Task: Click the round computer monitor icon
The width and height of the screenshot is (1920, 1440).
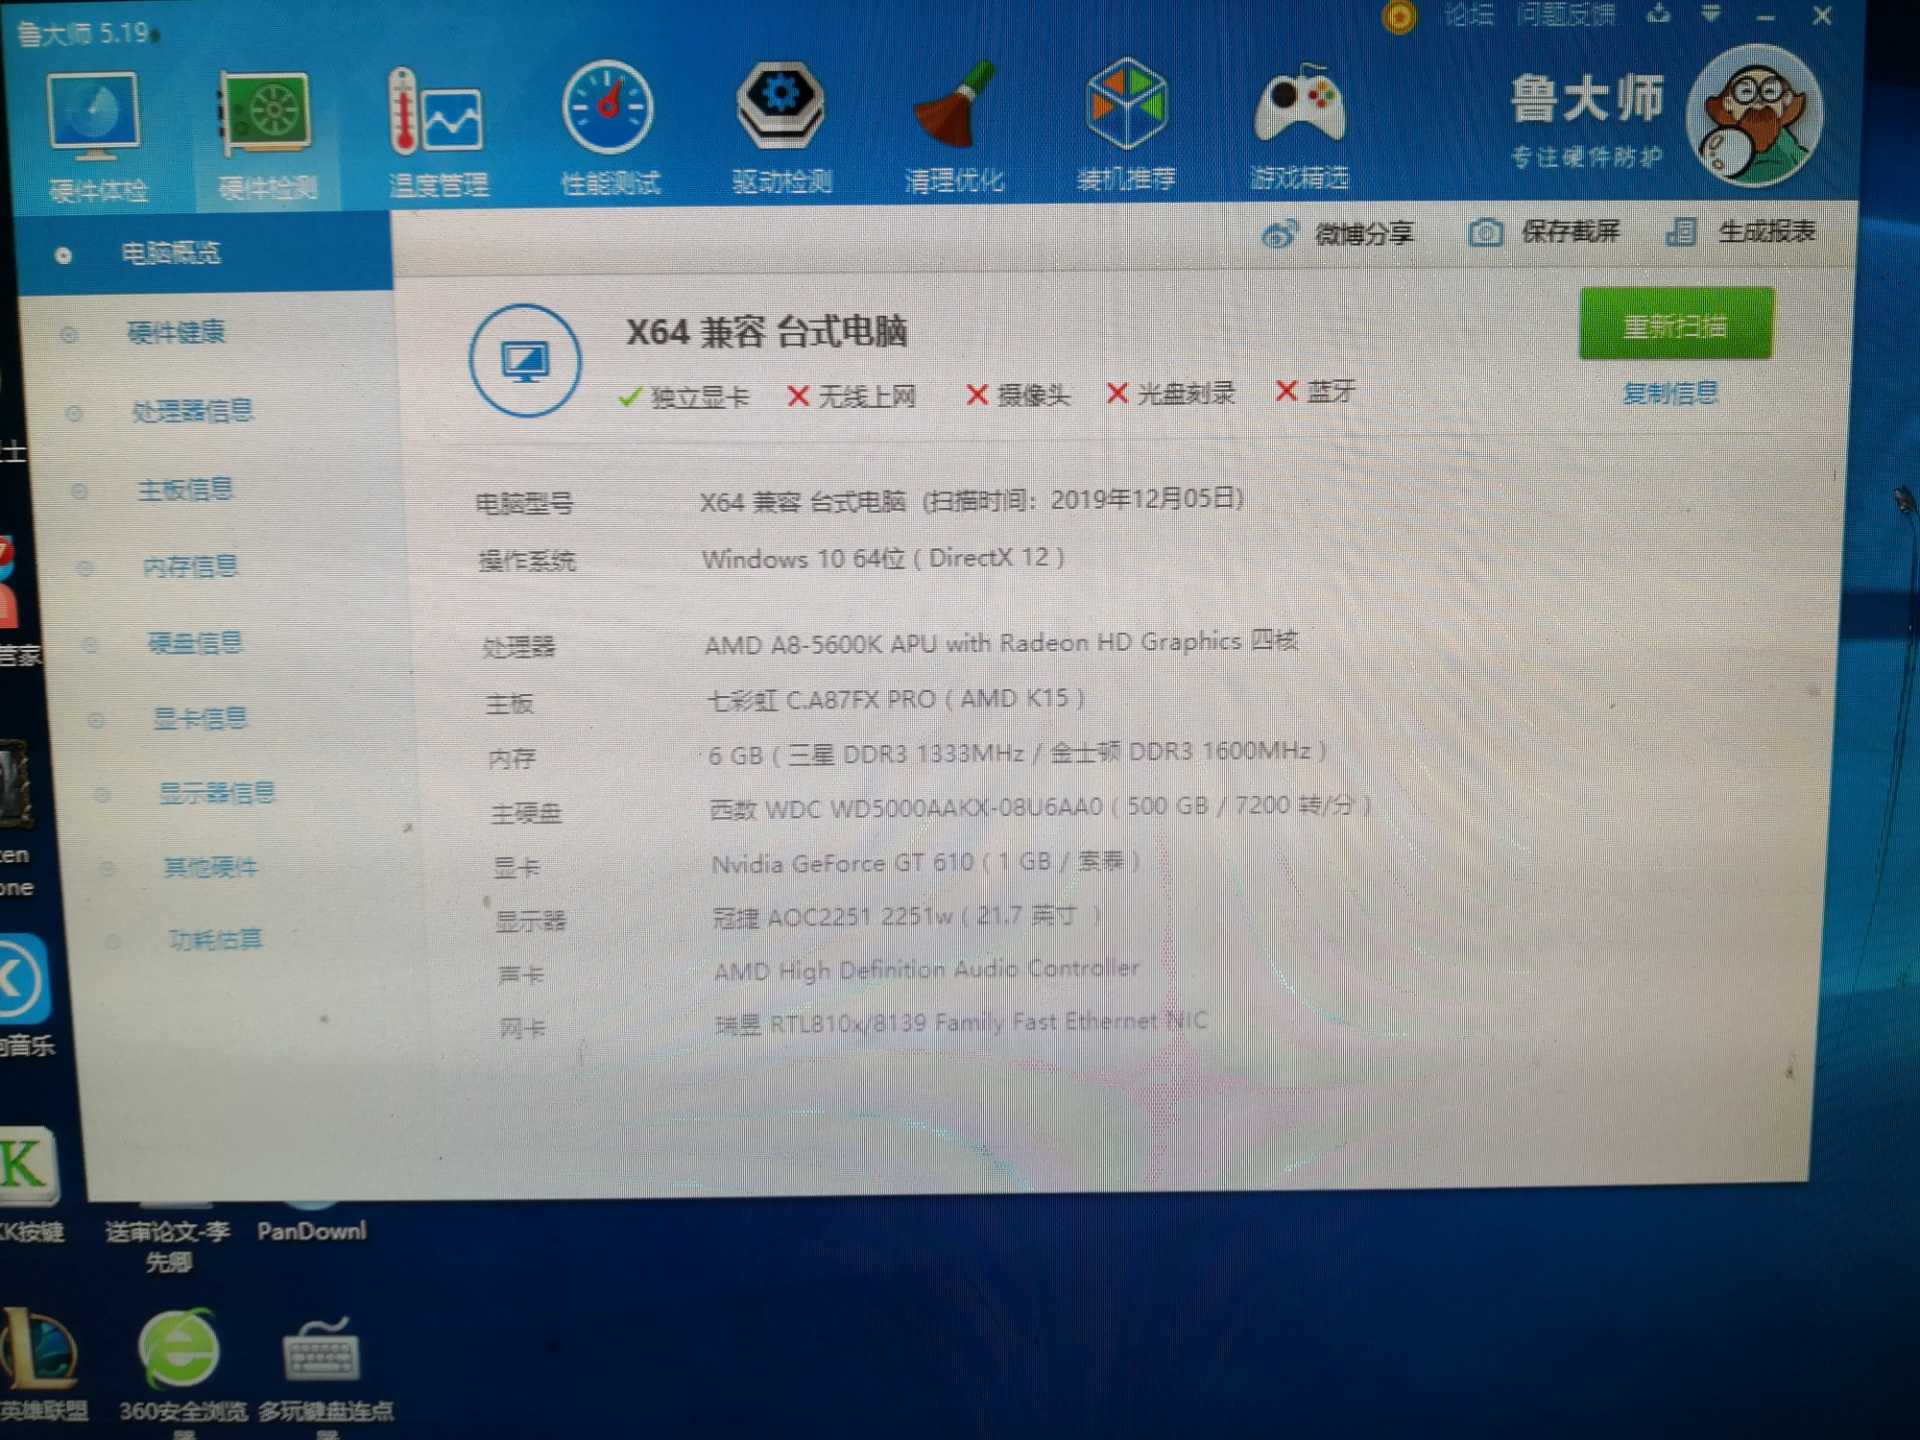Action: click(525, 361)
